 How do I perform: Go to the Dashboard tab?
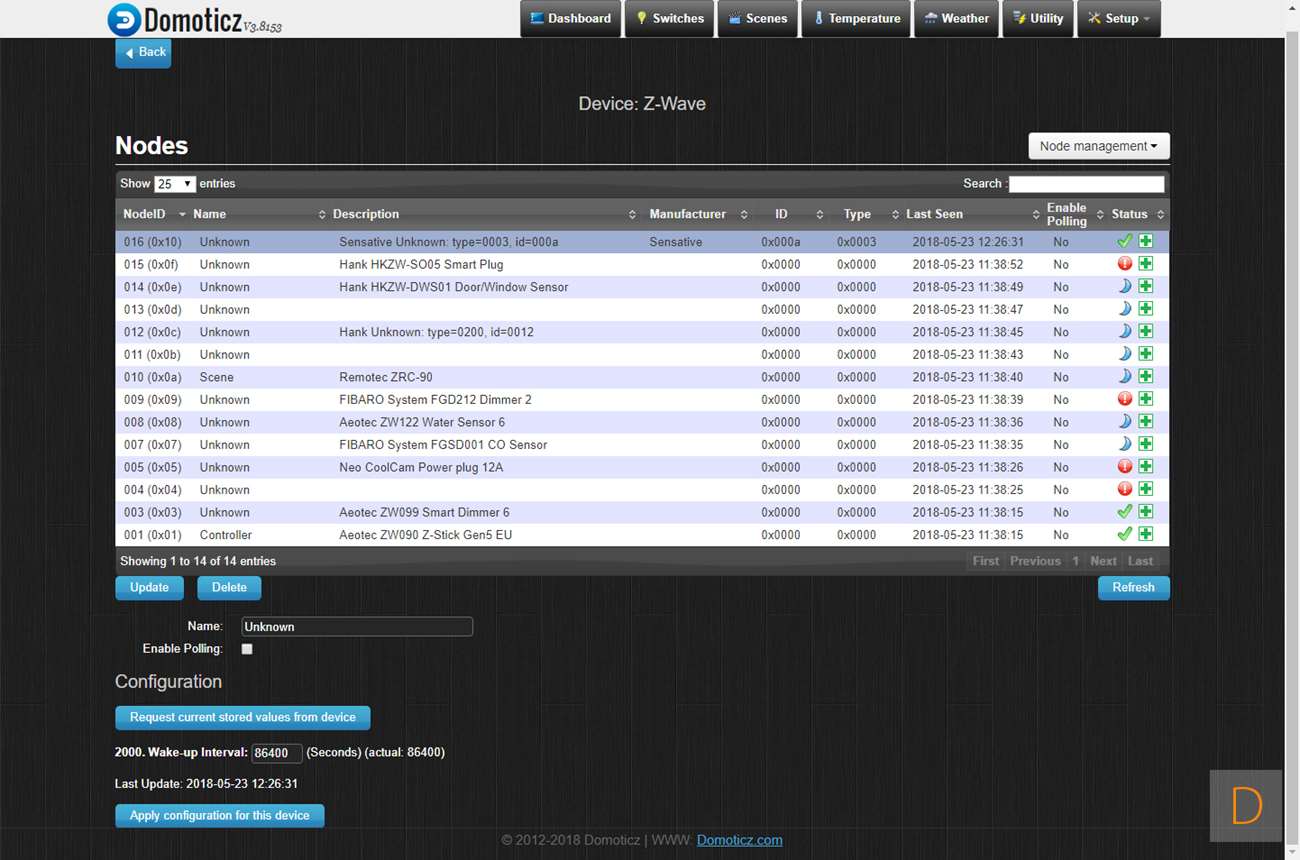click(570, 19)
